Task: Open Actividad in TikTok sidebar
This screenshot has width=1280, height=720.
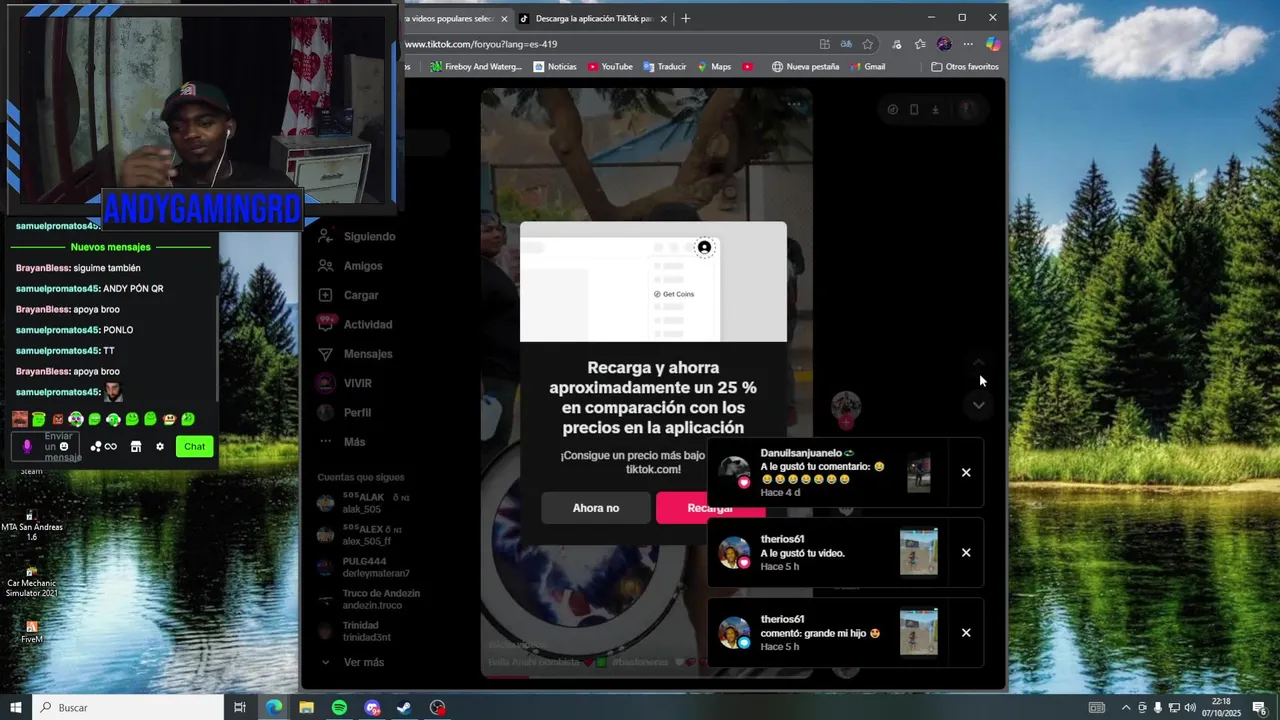Action: tap(355, 324)
